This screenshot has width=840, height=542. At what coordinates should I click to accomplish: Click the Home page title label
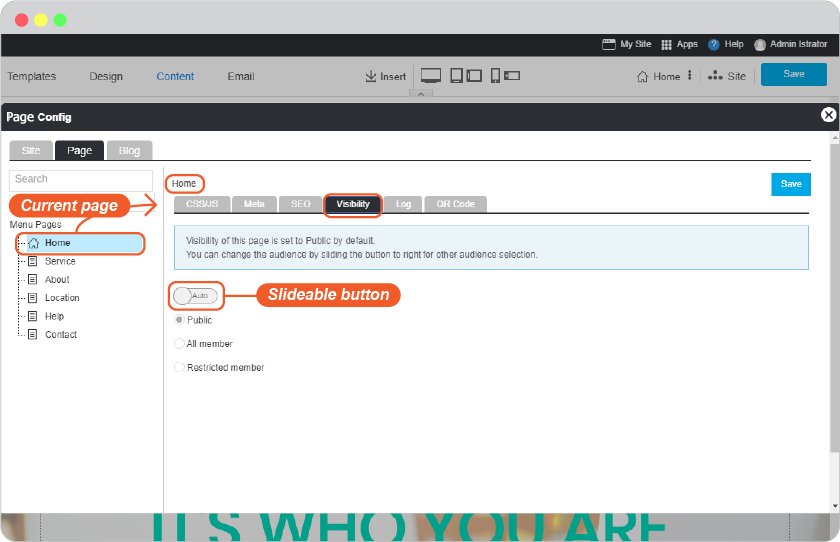click(x=184, y=184)
